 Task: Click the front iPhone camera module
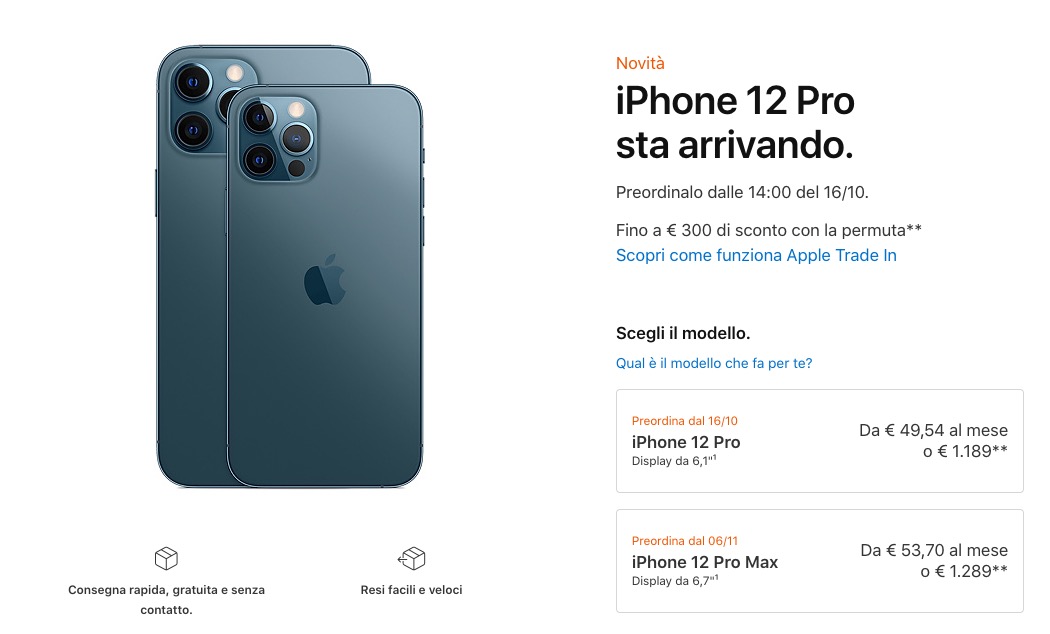click(275, 139)
